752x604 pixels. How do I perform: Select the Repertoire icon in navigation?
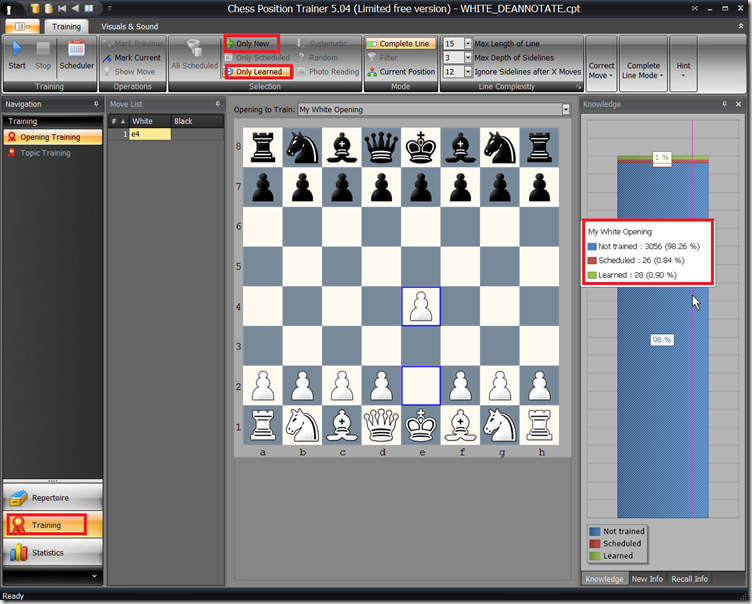click(20, 498)
